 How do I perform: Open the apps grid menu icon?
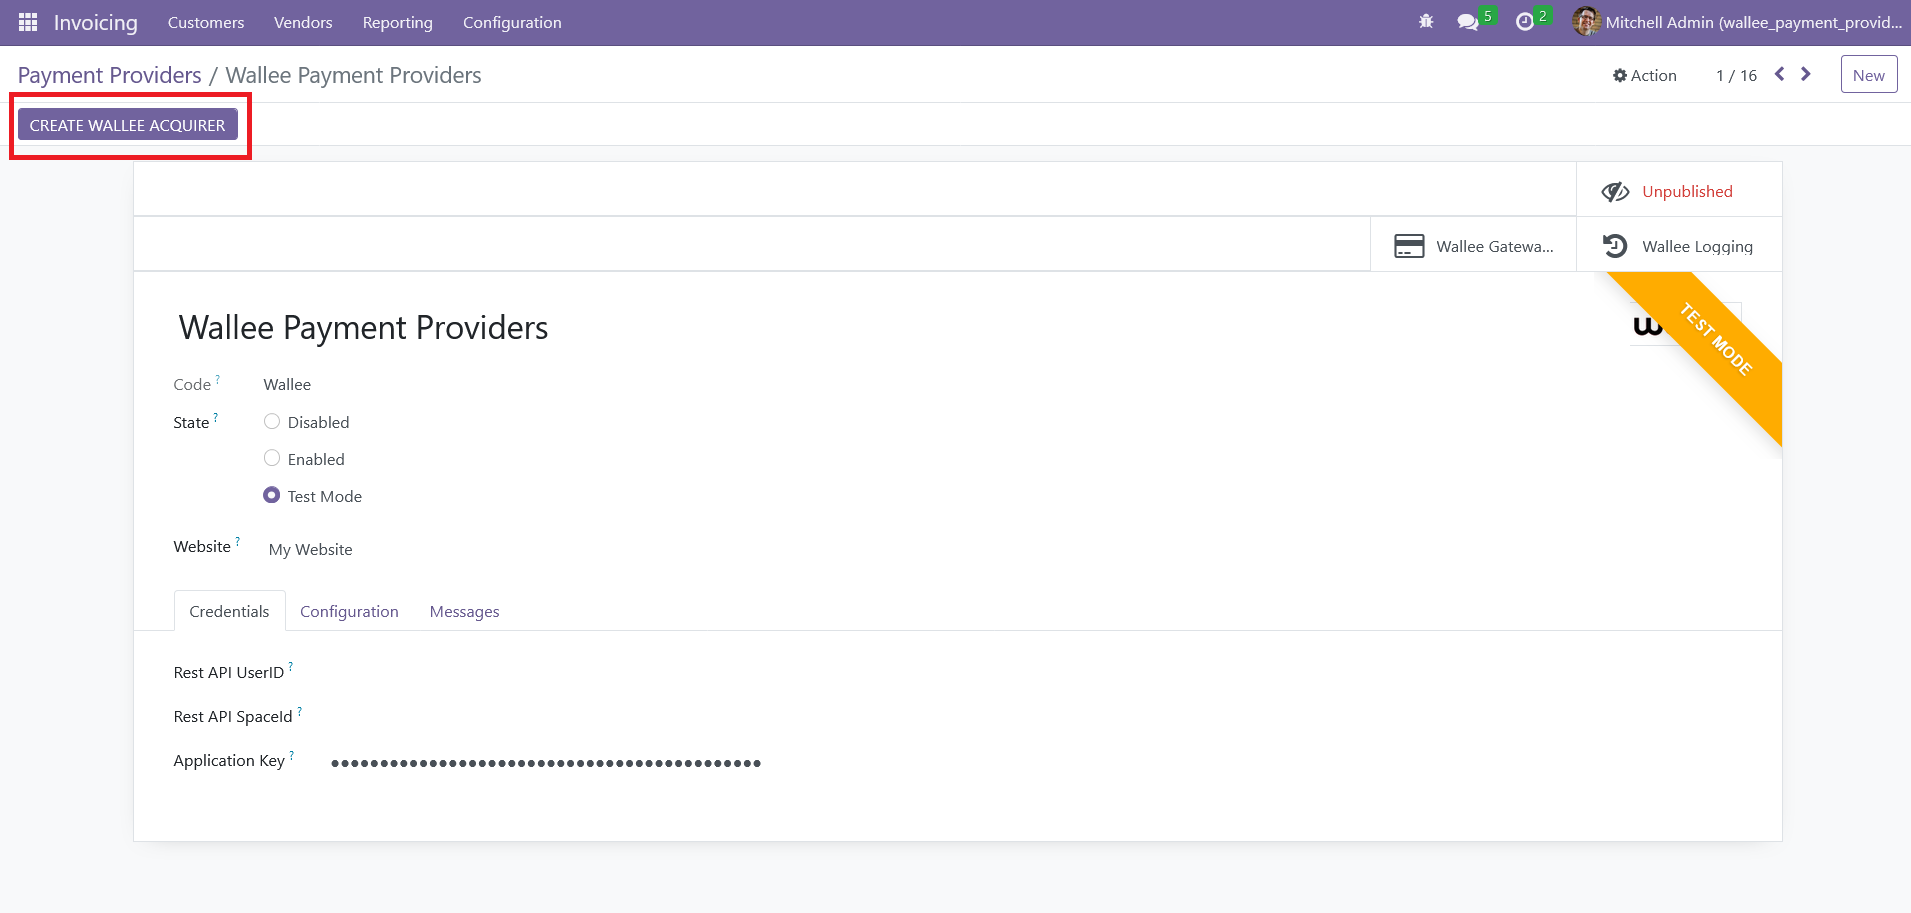[28, 22]
